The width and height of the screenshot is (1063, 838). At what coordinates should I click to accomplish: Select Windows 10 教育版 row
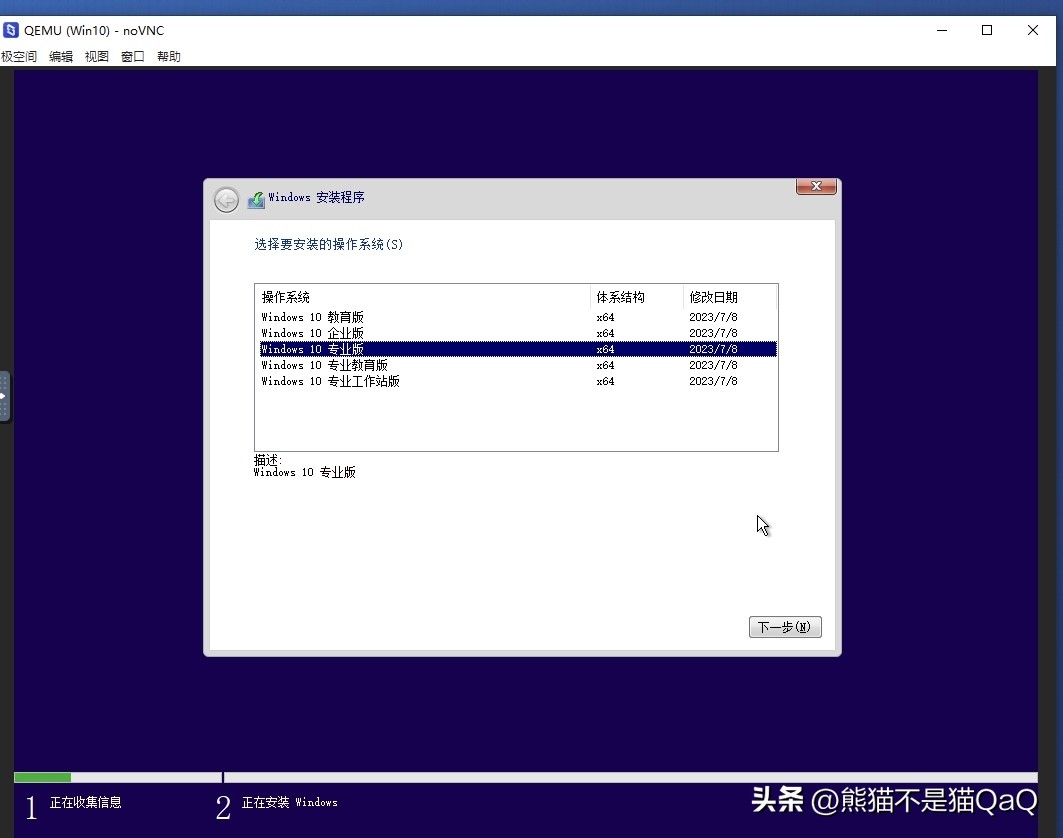point(519,317)
